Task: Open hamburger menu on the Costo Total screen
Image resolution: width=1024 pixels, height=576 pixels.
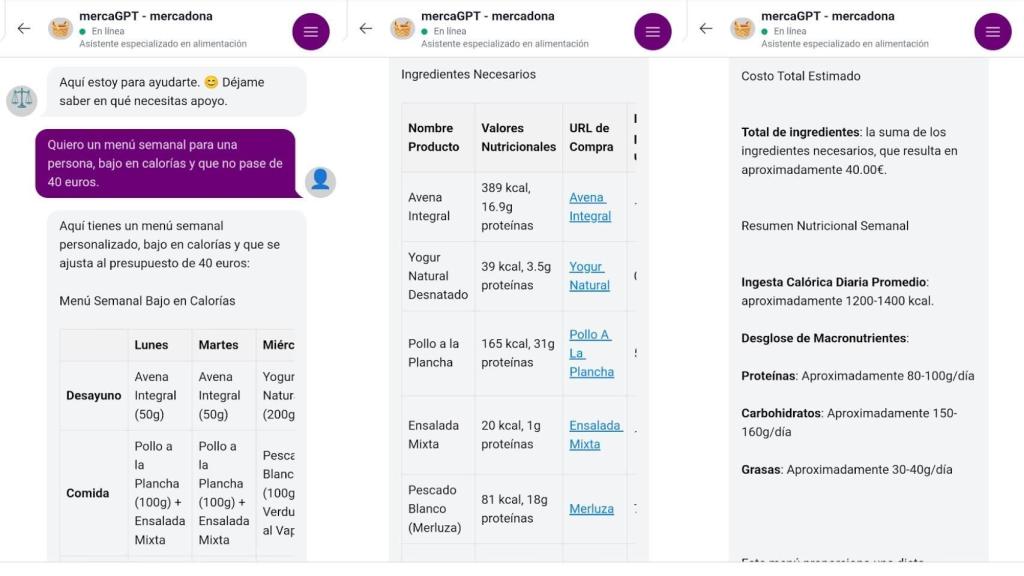Action: 992,31
